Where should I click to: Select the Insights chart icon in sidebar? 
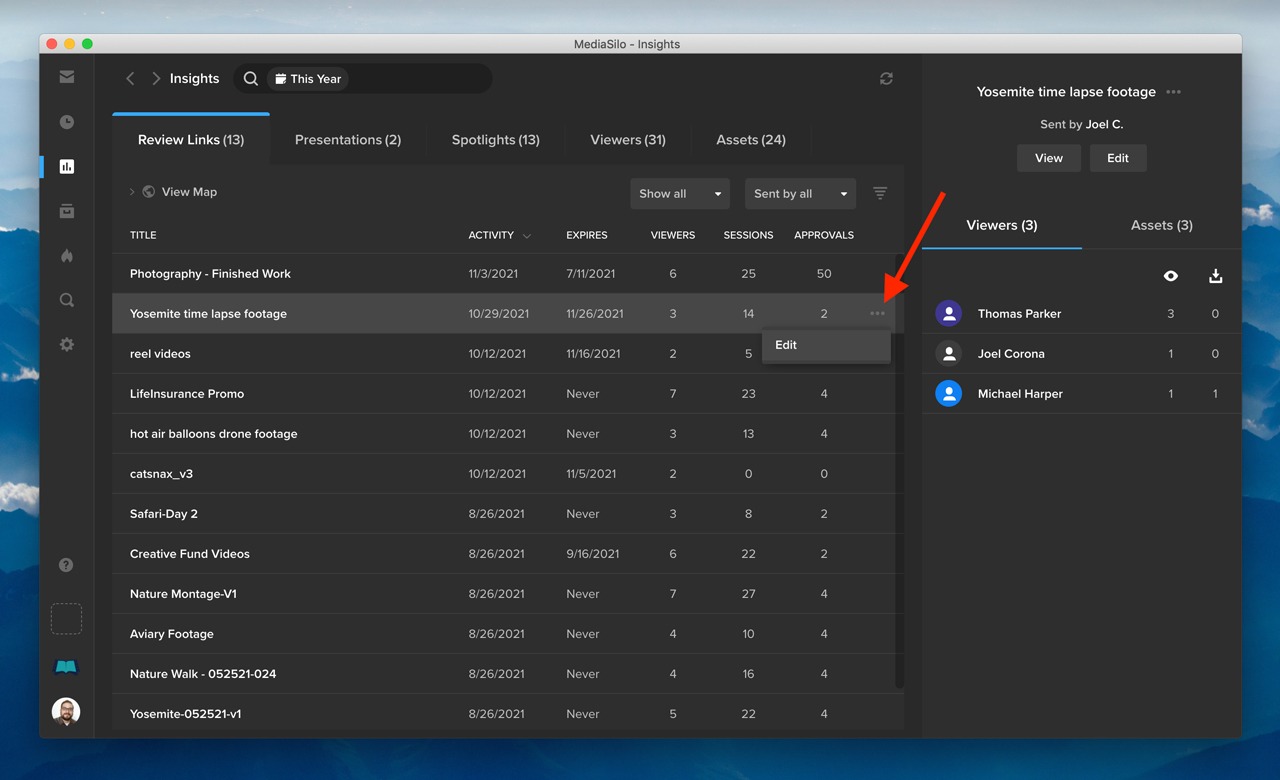pyautogui.click(x=67, y=167)
